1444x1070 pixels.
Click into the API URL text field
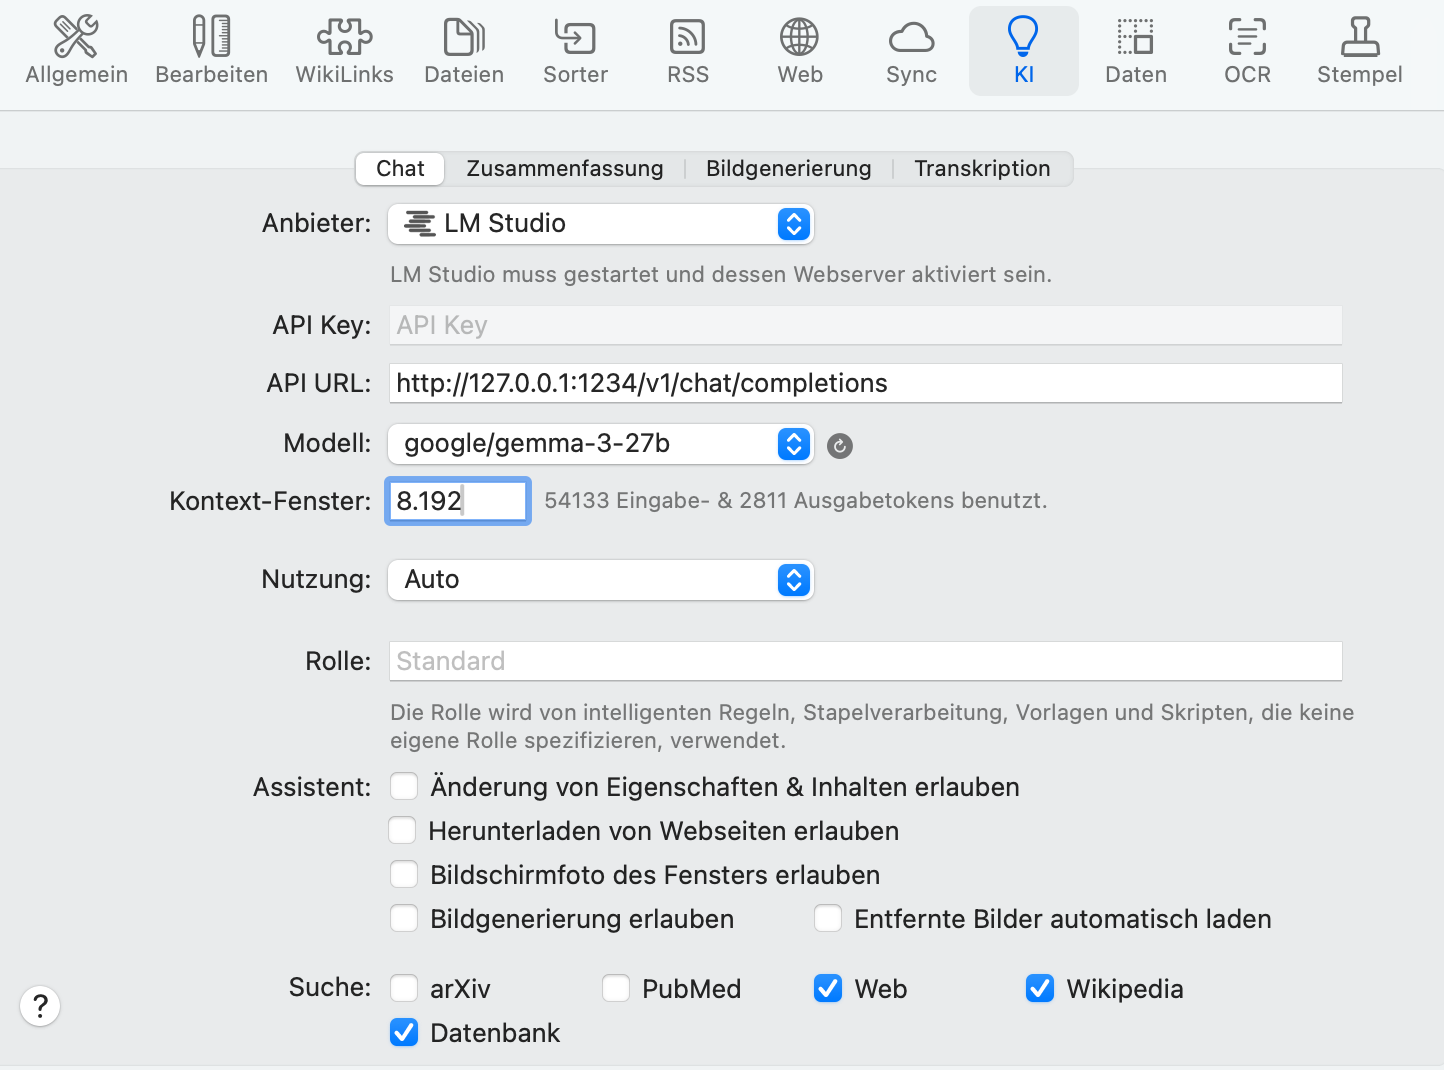click(x=865, y=383)
